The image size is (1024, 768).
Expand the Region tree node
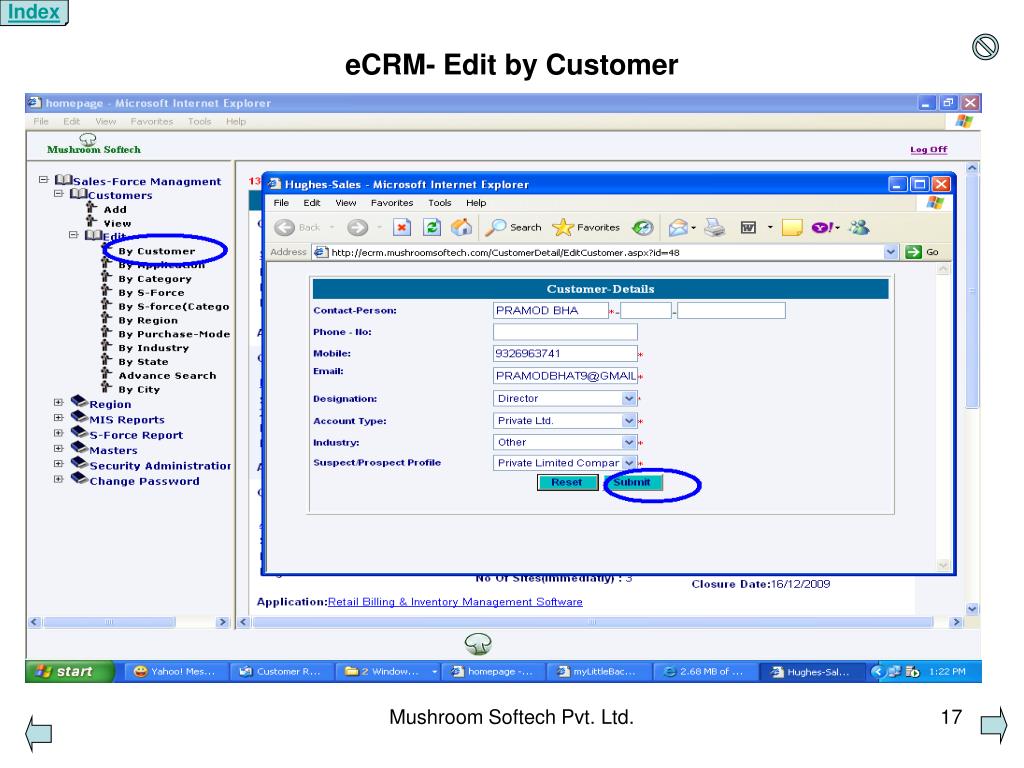(x=59, y=402)
